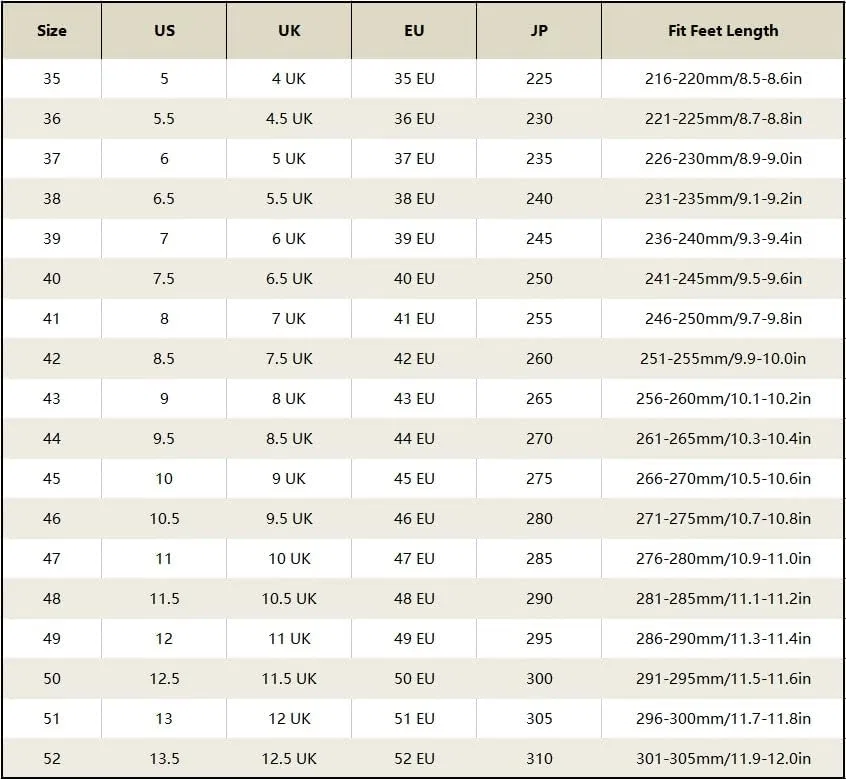Click the 42 EU cell
The width and height of the screenshot is (846, 779).
tap(414, 358)
